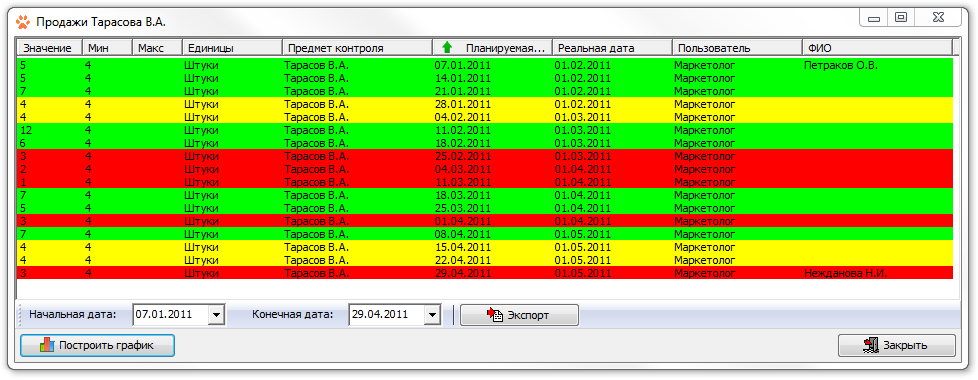The width and height of the screenshot is (978, 380).
Task: Sort by the Значение column header
Action: coord(50,48)
